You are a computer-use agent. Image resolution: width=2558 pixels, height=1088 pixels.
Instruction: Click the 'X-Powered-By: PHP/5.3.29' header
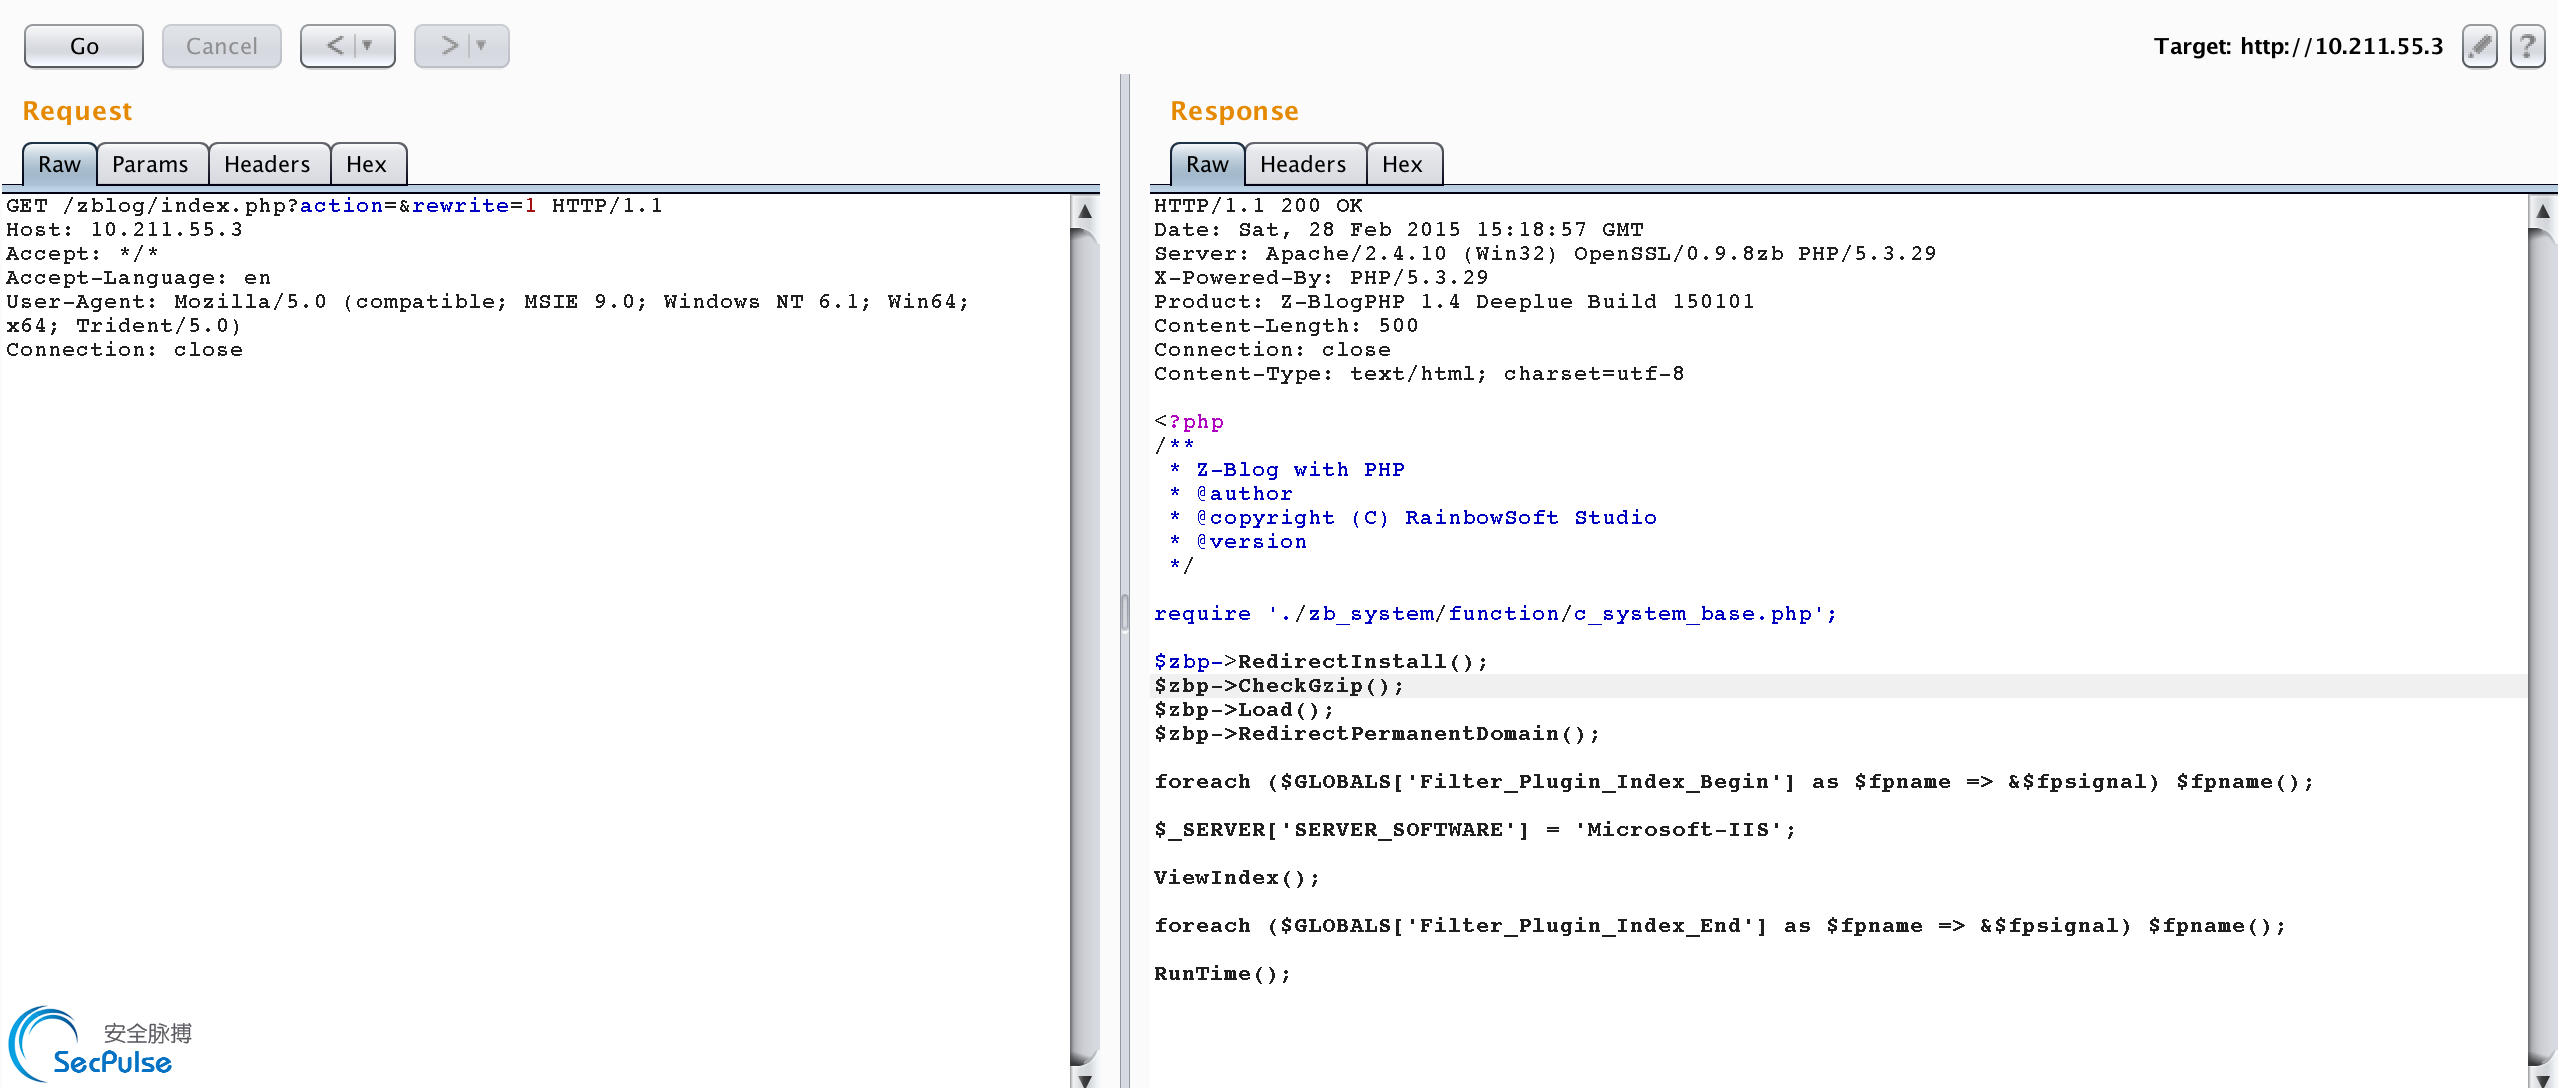pyautogui.click(x=1321, y=278)
